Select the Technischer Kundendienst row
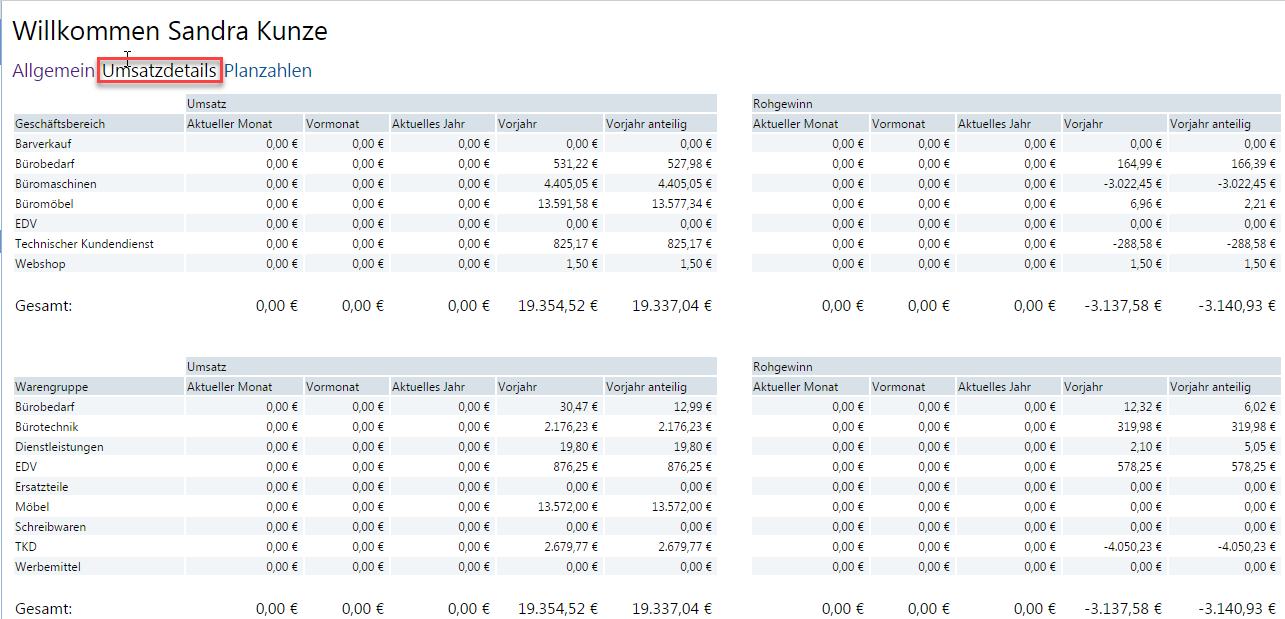 (x=84, y=244)
